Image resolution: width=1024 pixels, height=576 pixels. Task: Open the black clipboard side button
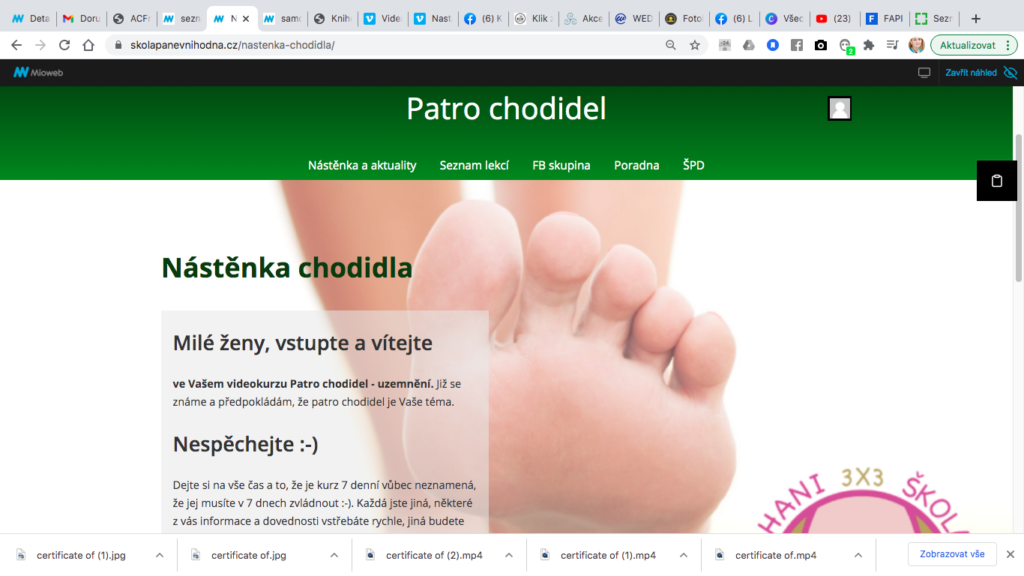click(x=997, y=181)
